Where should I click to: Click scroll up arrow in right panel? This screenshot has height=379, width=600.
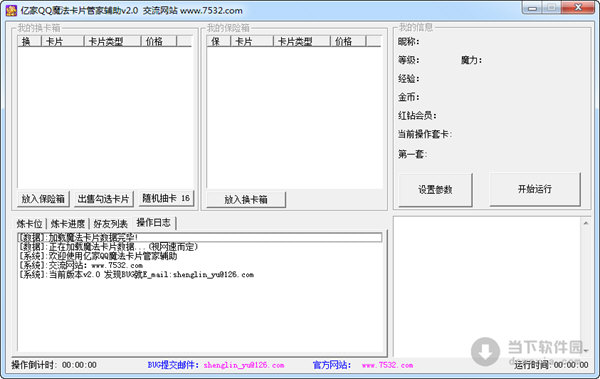tap(585, 223)
